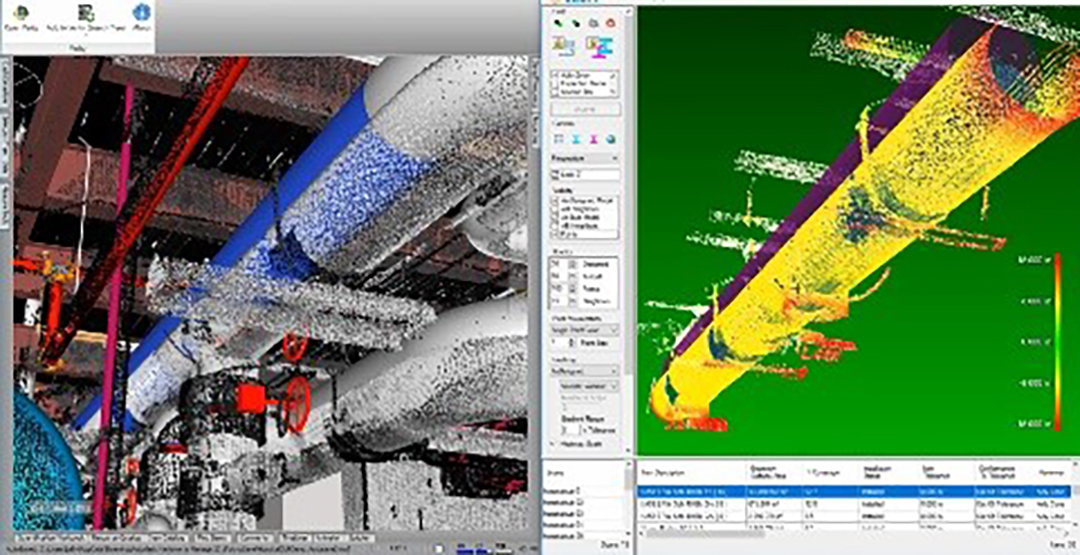Click the globe icon in the camera row

point(609,139)
